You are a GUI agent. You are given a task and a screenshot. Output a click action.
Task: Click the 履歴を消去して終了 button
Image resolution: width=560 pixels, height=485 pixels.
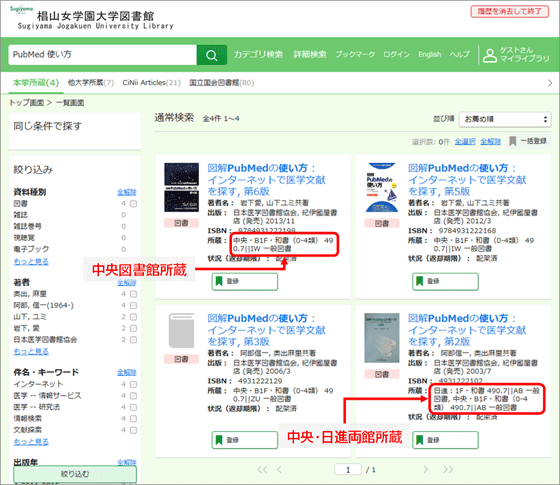point(510,11)
